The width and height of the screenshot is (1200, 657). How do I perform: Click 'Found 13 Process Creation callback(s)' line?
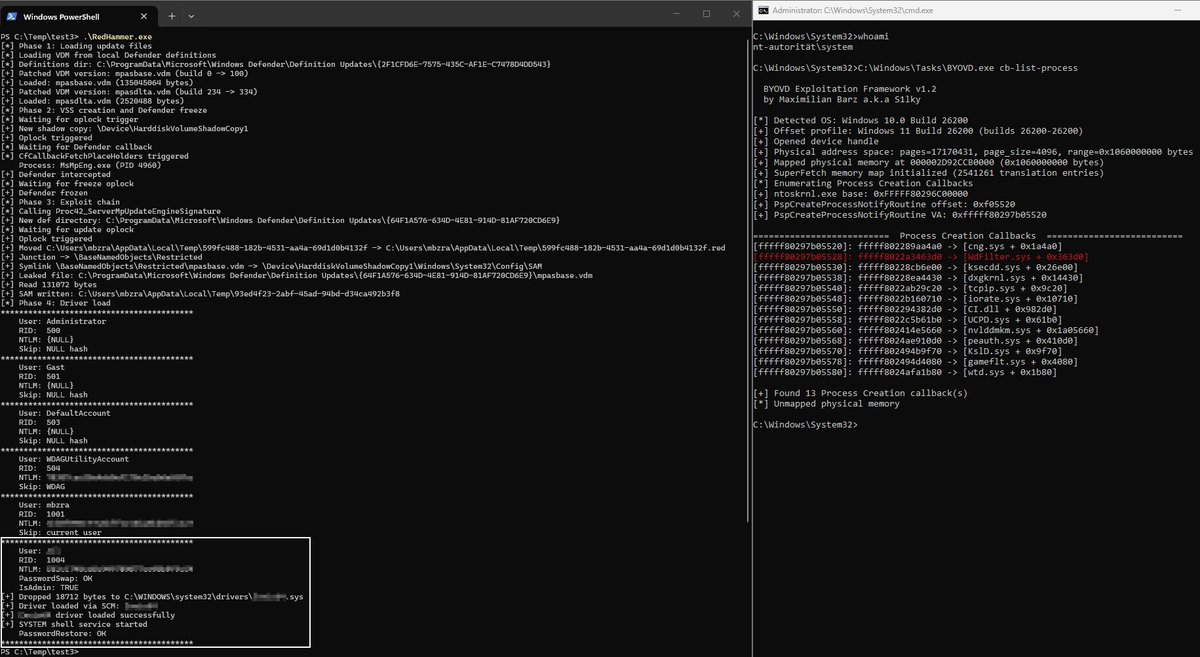[860, 393]
